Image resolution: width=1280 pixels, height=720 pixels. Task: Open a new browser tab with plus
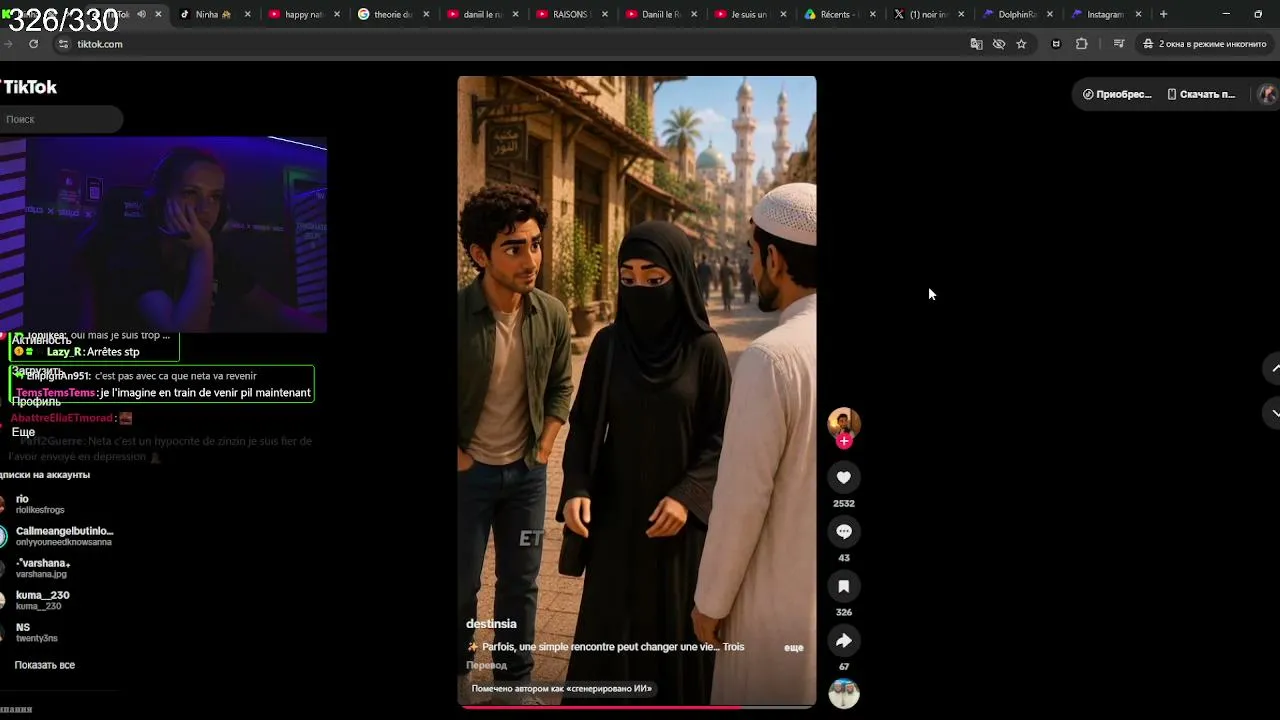pos(1163,14)
